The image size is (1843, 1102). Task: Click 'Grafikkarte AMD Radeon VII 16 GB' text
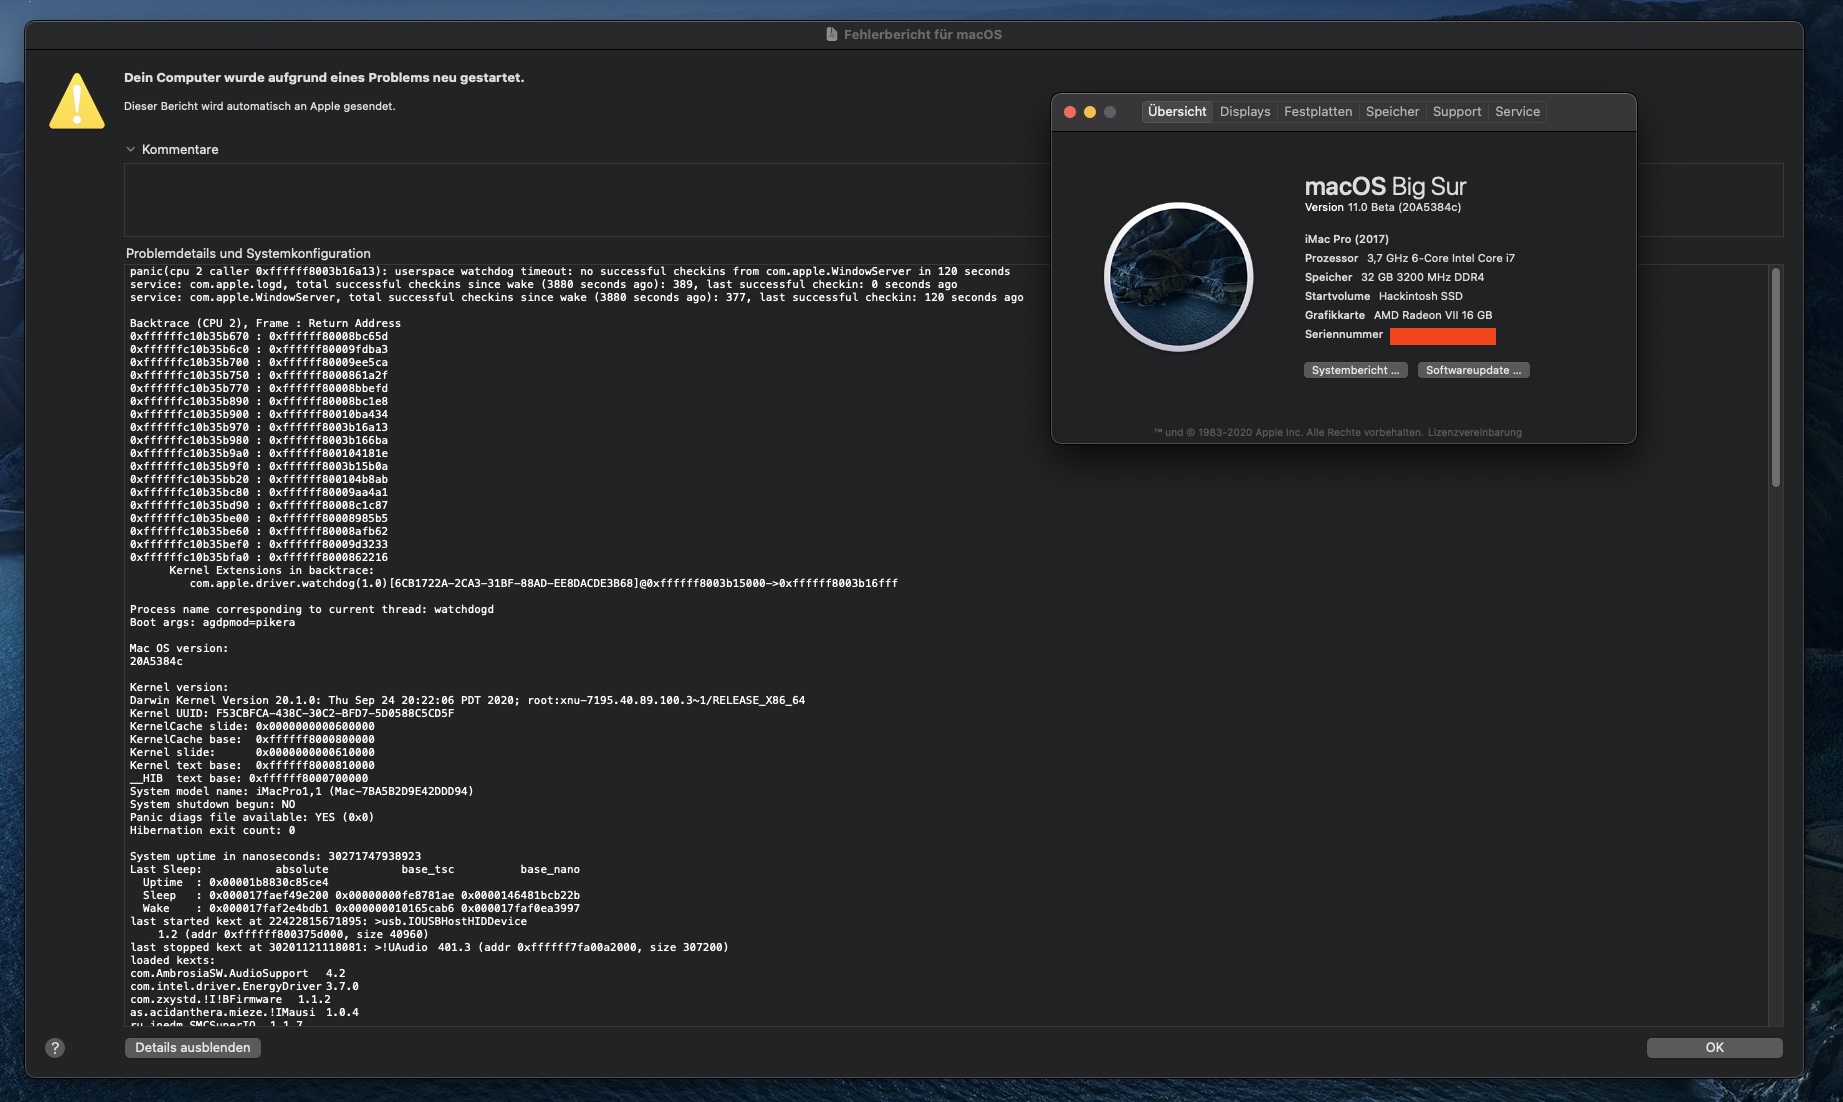(x=1398, y=315)
